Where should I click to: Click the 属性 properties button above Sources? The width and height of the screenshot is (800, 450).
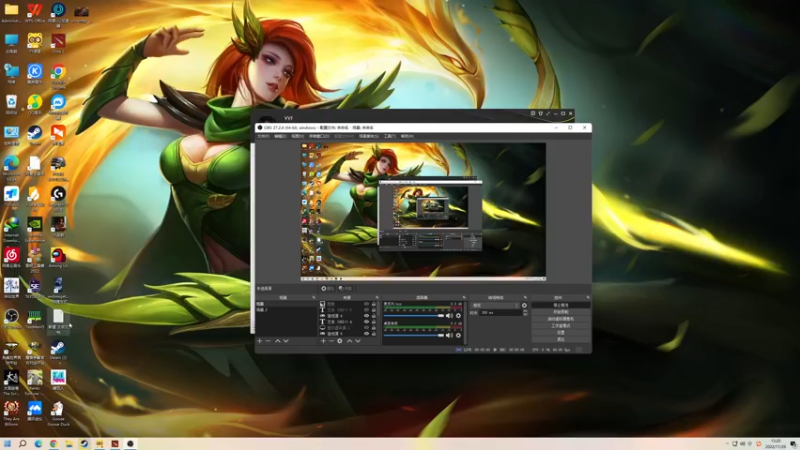tap(328, 288)
